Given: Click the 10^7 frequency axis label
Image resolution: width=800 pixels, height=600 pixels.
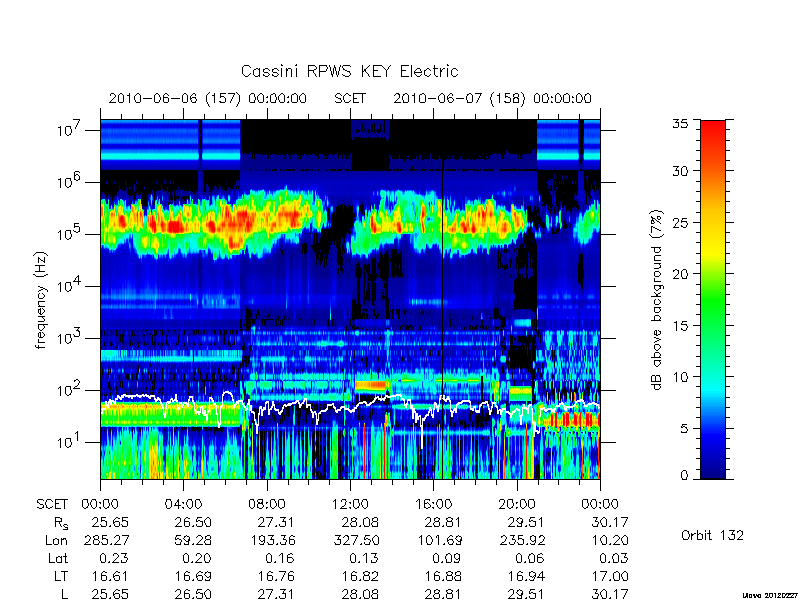Looking at the screenshot, I should pos(70,130).
